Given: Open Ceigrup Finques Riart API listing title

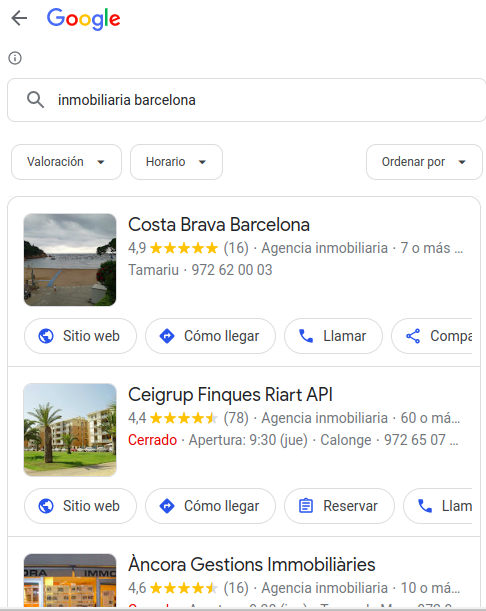Looking at the screenshot, I should click(x=230, y=395).
